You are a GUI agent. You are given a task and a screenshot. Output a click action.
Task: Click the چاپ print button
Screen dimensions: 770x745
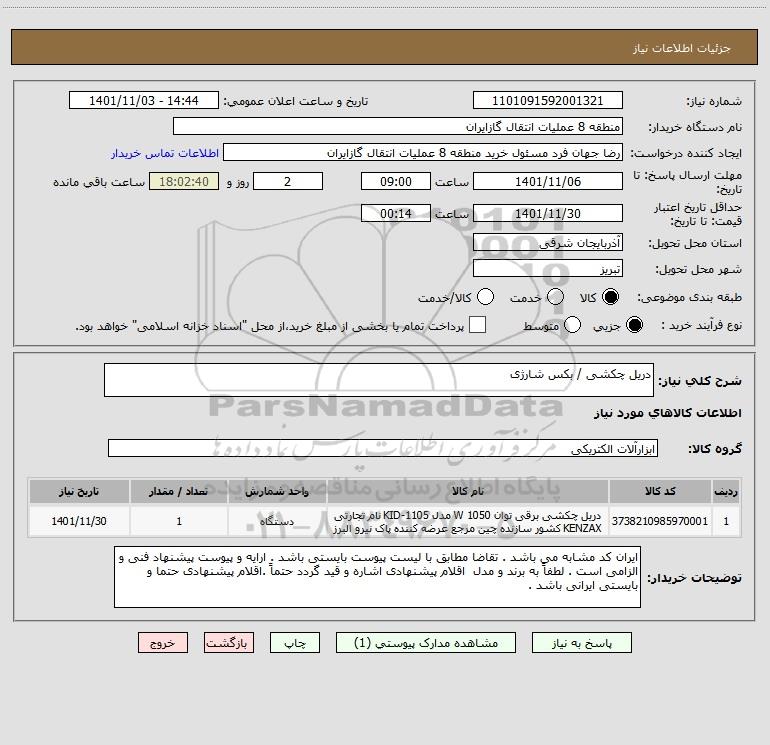pyautogui.click(x=295, y=643)
